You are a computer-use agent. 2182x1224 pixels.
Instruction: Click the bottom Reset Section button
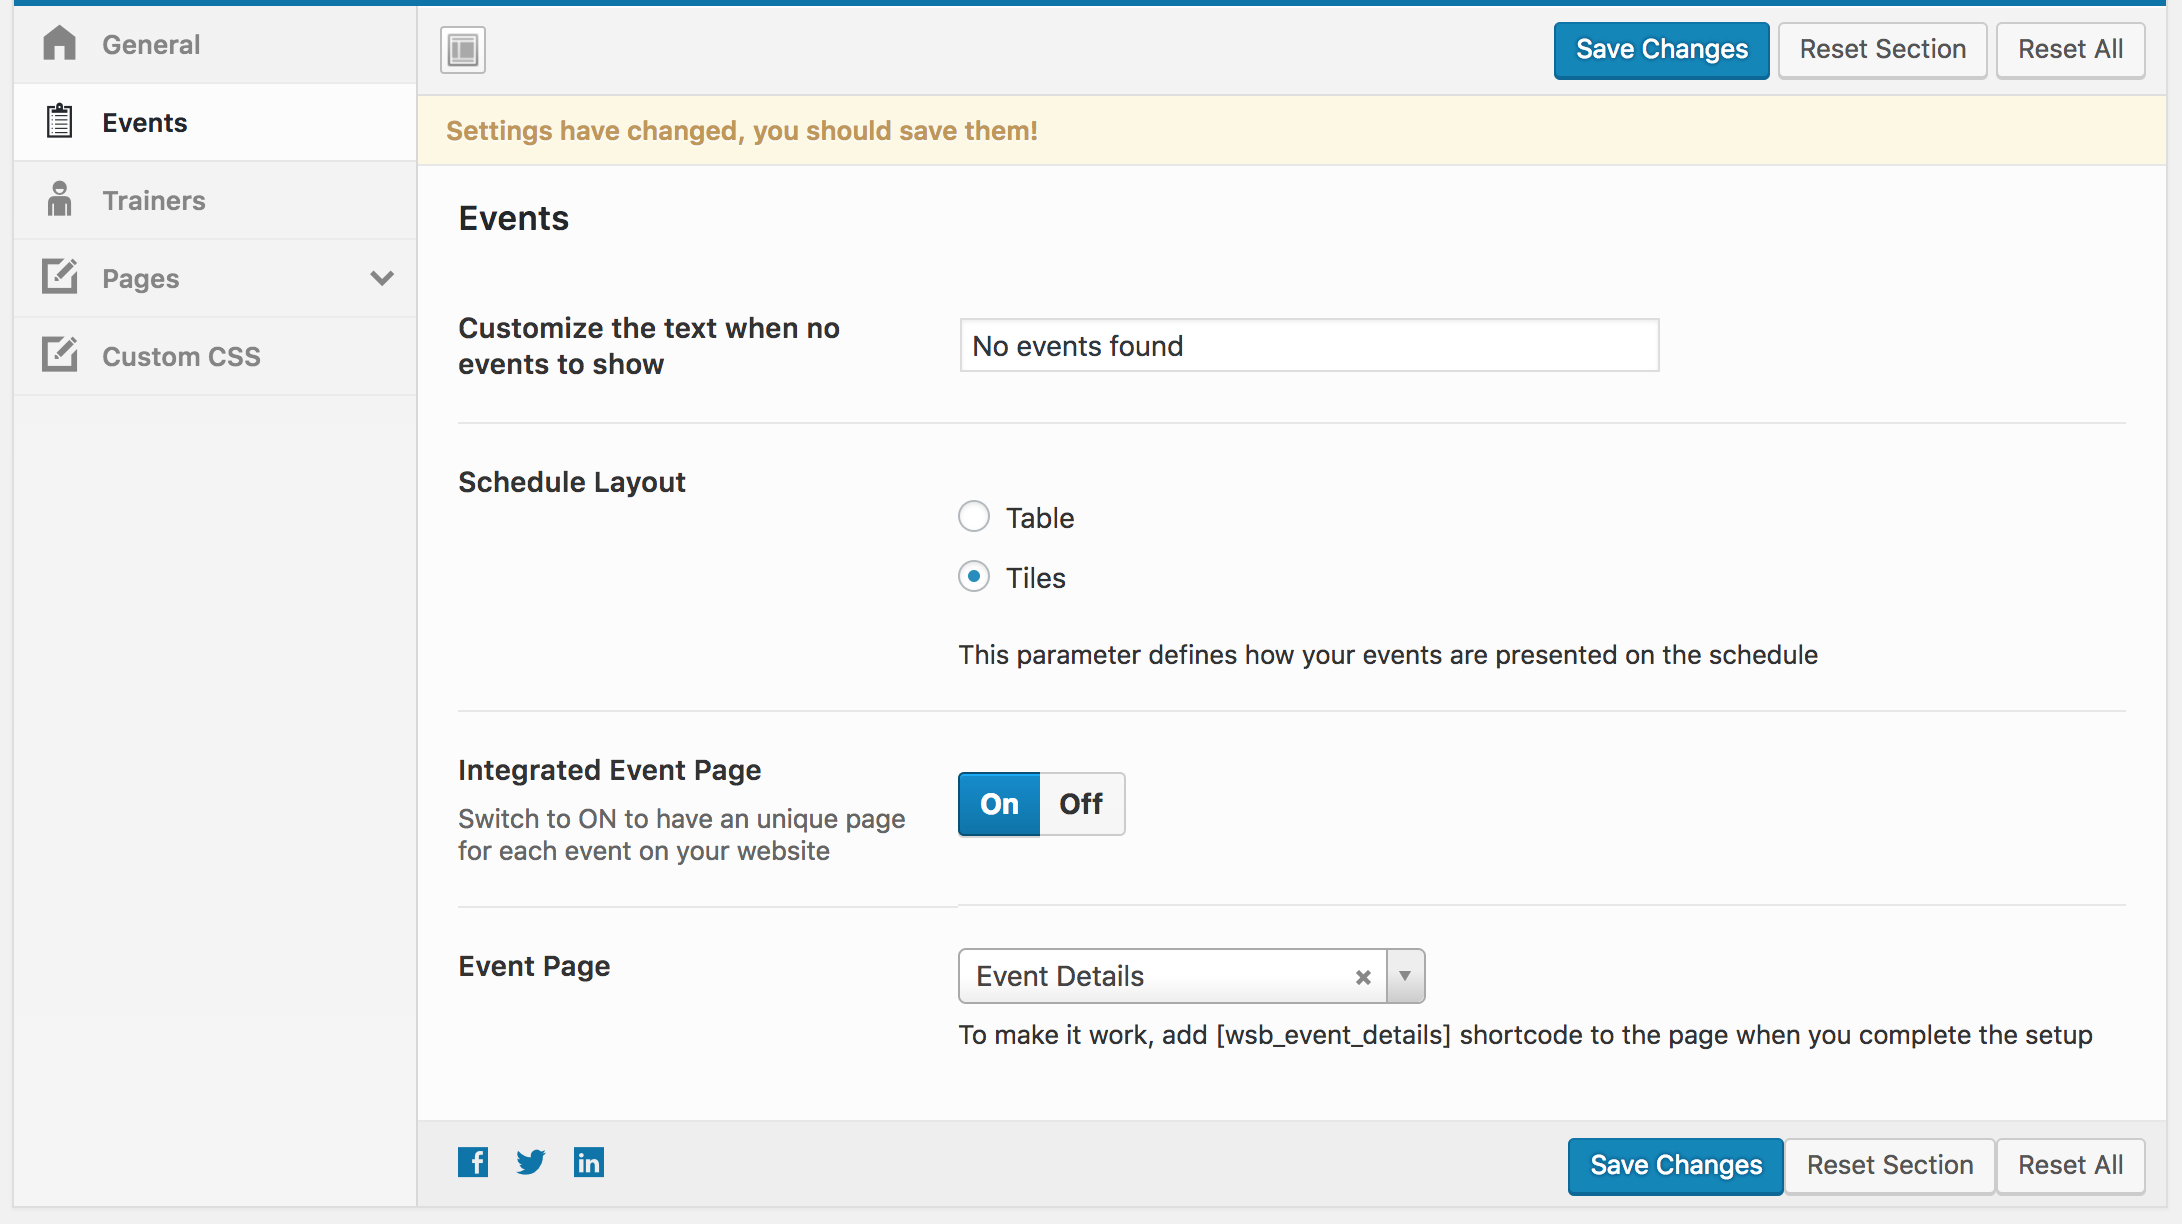click(1890, 1166)
